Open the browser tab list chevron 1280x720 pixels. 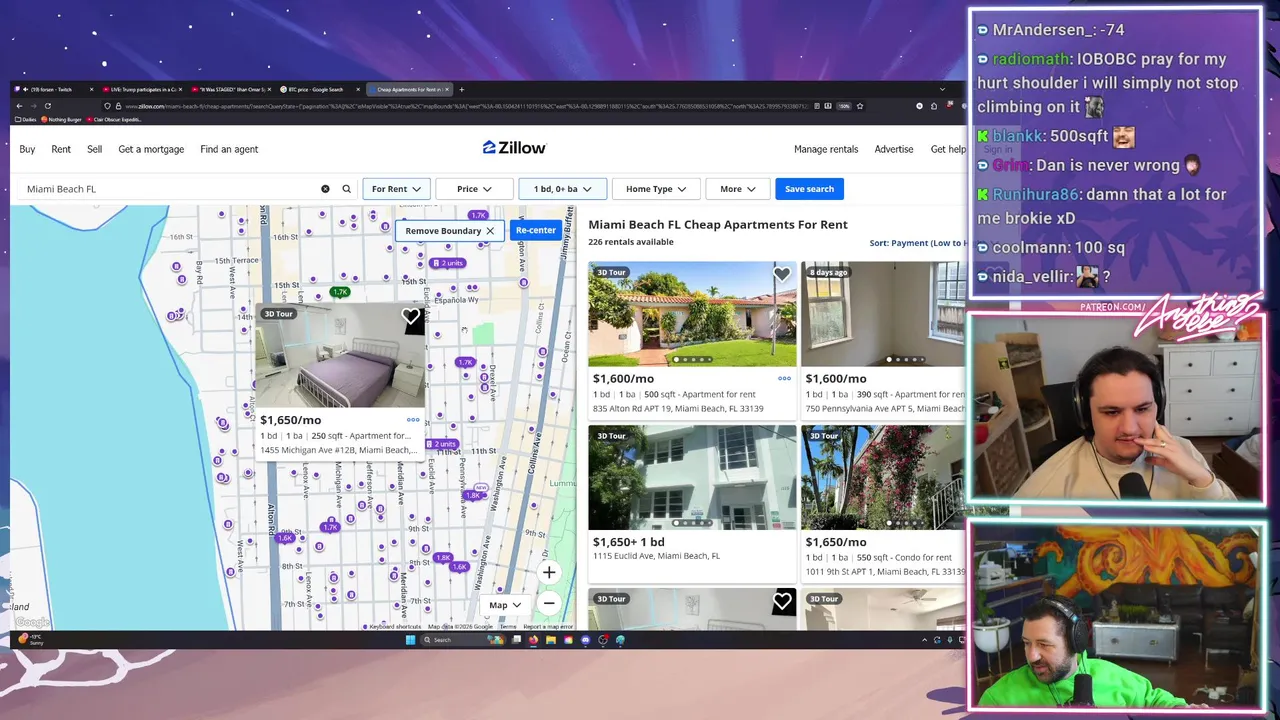941,89
